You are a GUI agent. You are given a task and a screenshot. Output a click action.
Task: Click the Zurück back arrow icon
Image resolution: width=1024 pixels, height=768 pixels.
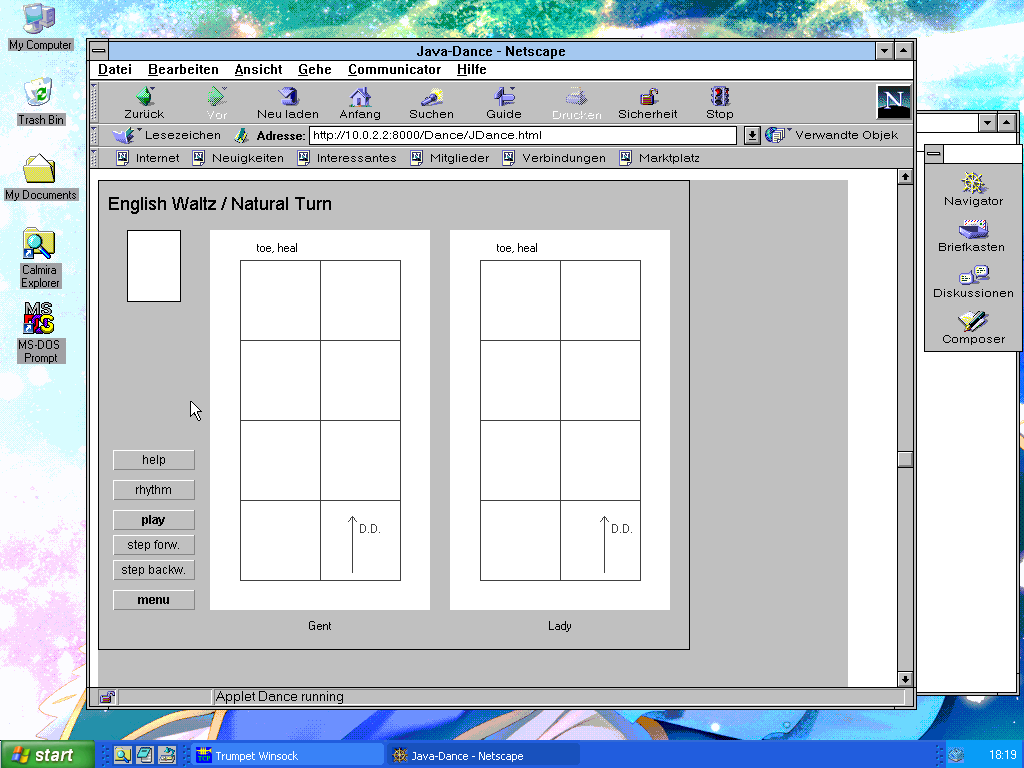click(x=144, y=97)
